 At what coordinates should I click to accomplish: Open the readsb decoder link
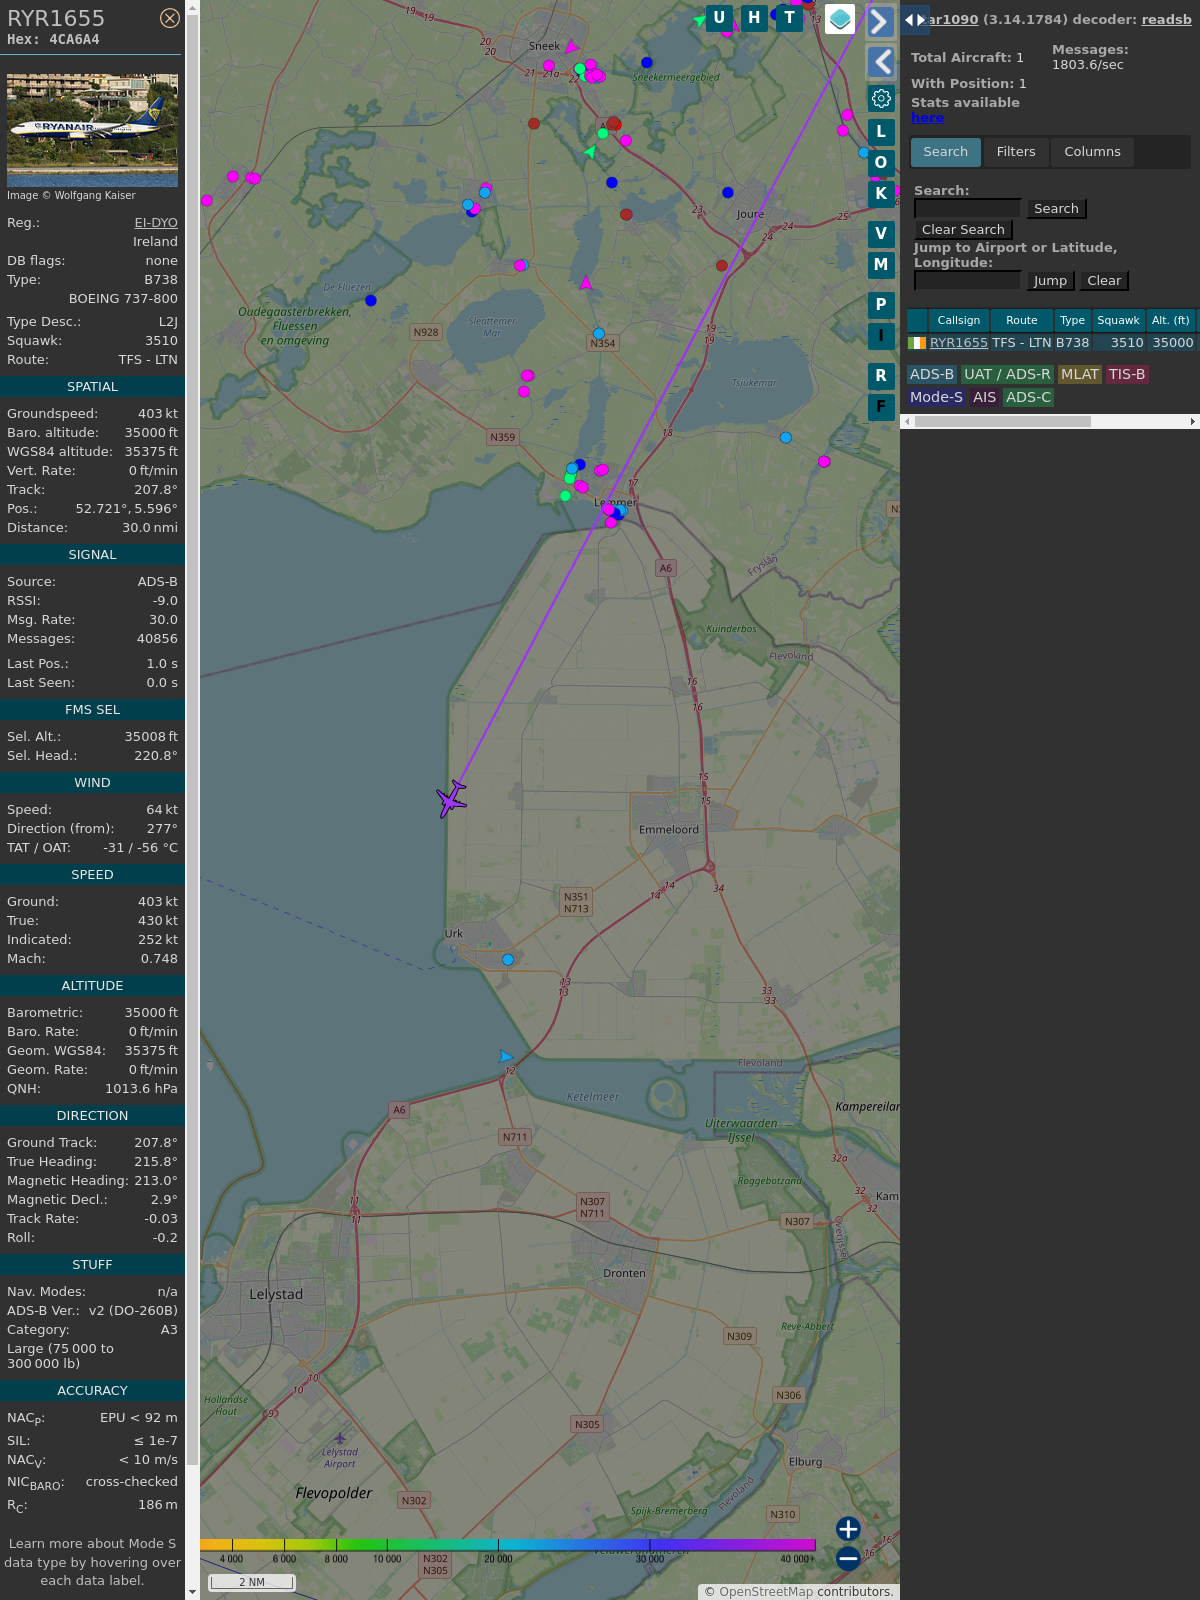[x=1166, y=19]
